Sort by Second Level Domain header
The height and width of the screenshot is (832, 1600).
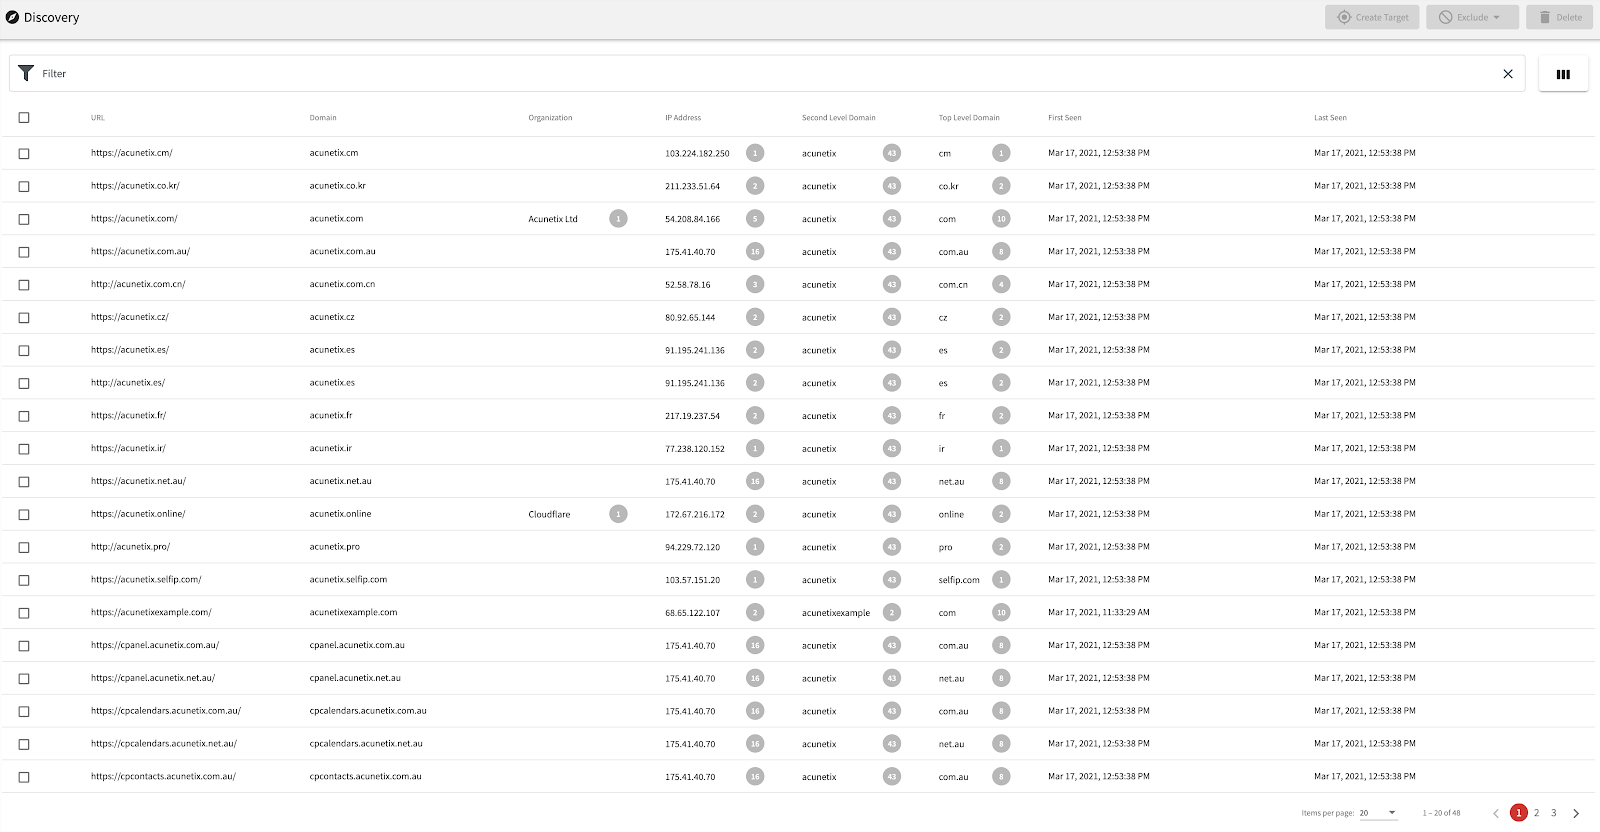tap(838, 118)
